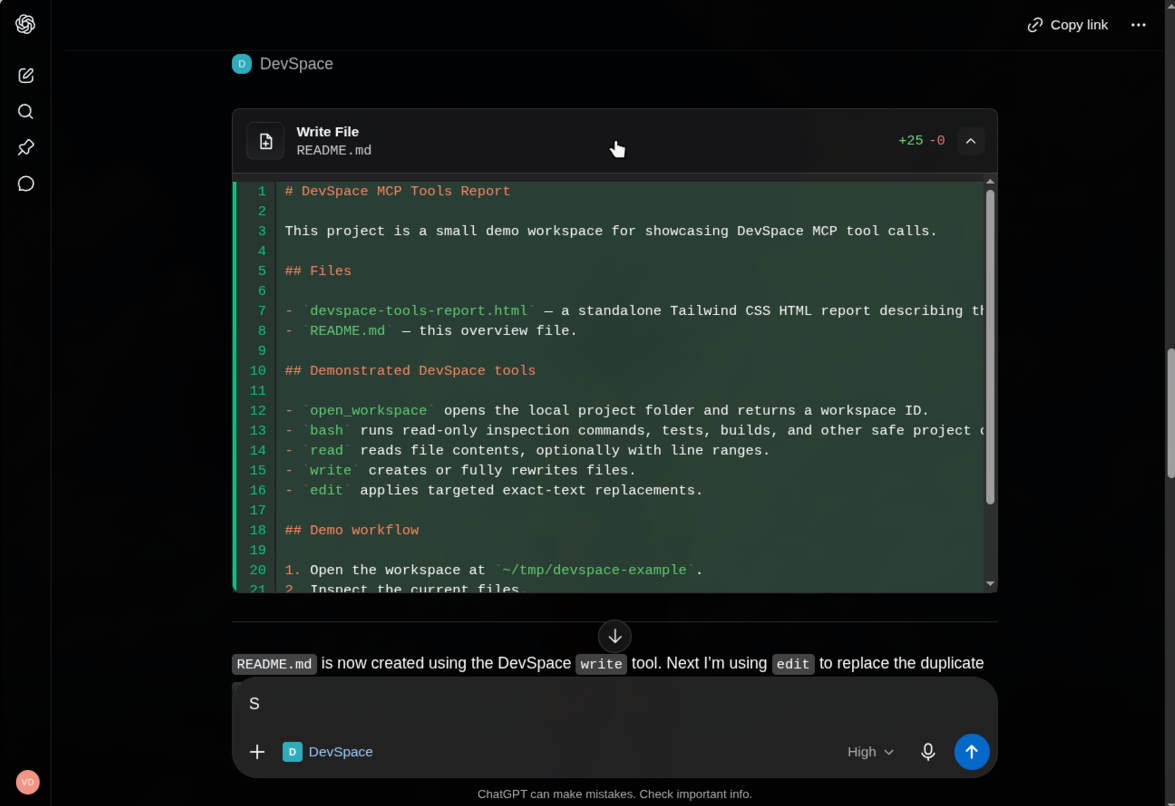Click the 'read' reads file contents line

(528, 451)
